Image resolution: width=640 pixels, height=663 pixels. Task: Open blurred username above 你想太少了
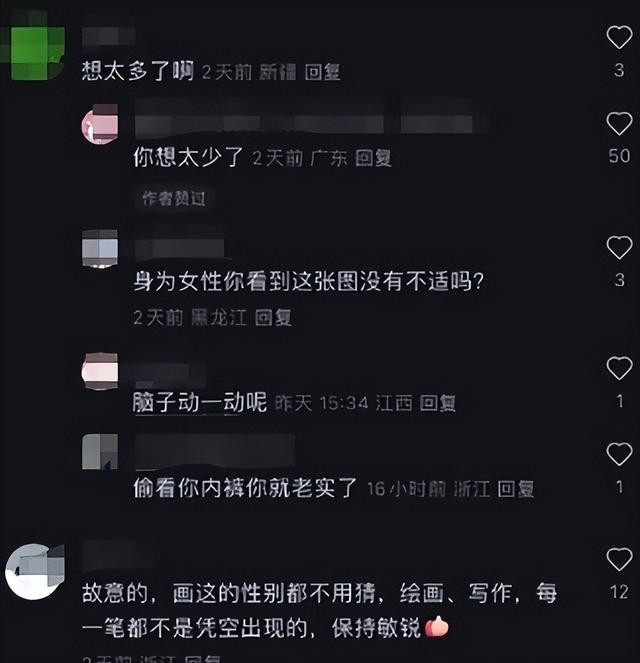(304, 121)
